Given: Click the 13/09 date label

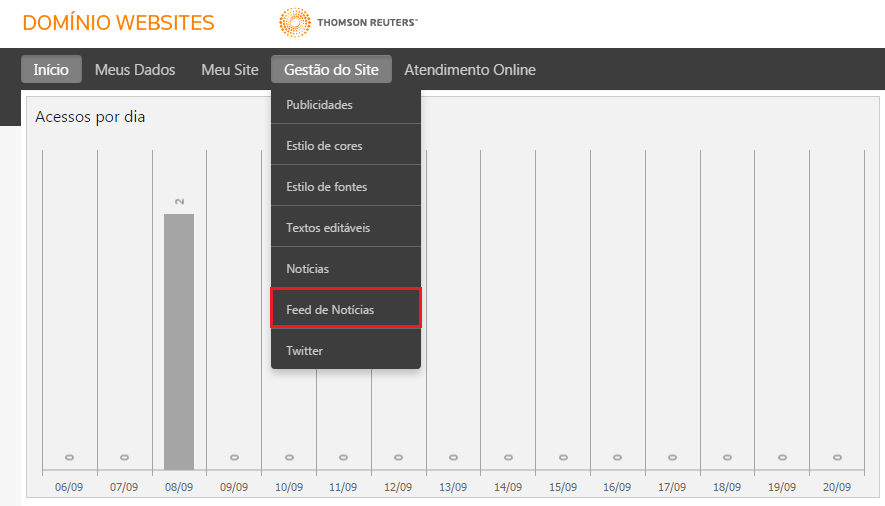Looking at the screenshot, I should (453, 487).
